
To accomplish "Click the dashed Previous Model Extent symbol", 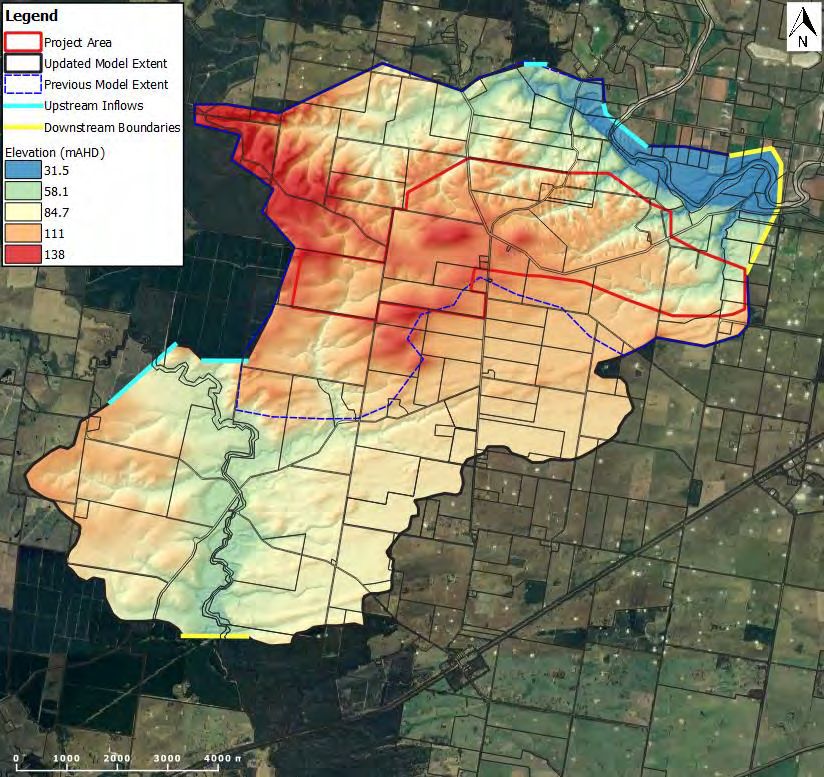I will [x=23, y=85].
